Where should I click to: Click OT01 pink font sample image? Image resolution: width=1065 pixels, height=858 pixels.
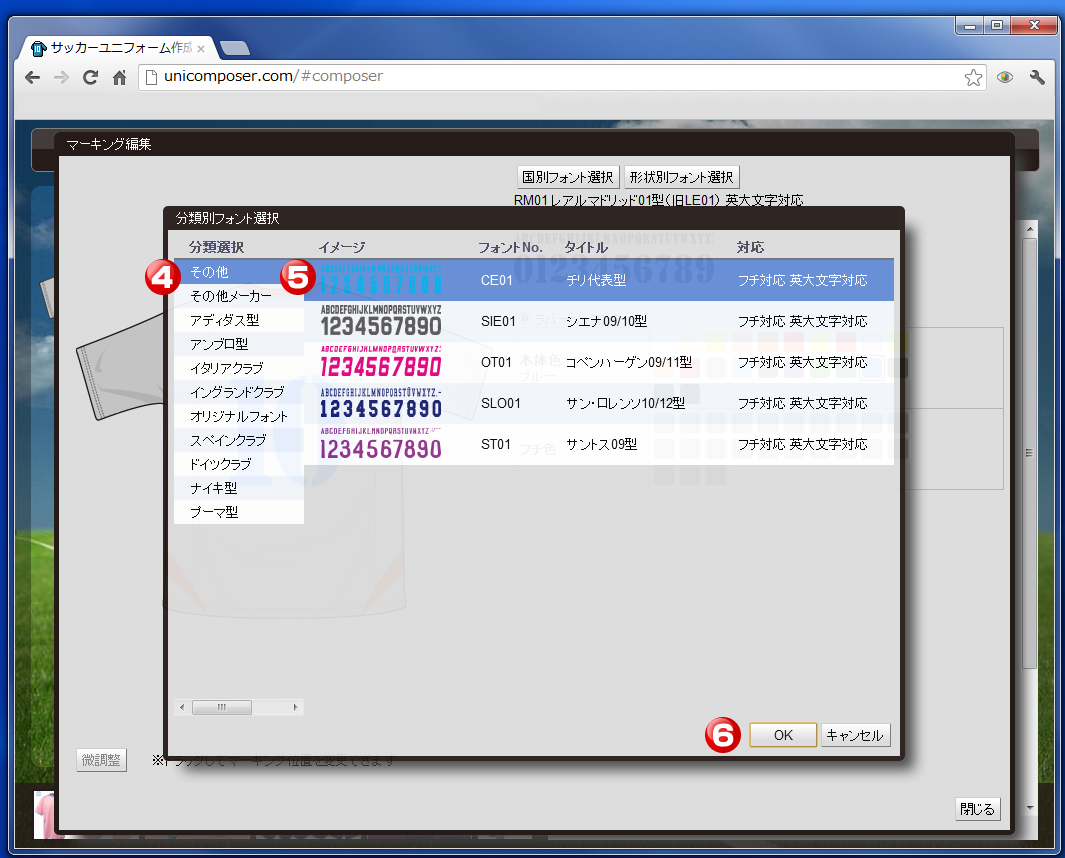(381, 361)
